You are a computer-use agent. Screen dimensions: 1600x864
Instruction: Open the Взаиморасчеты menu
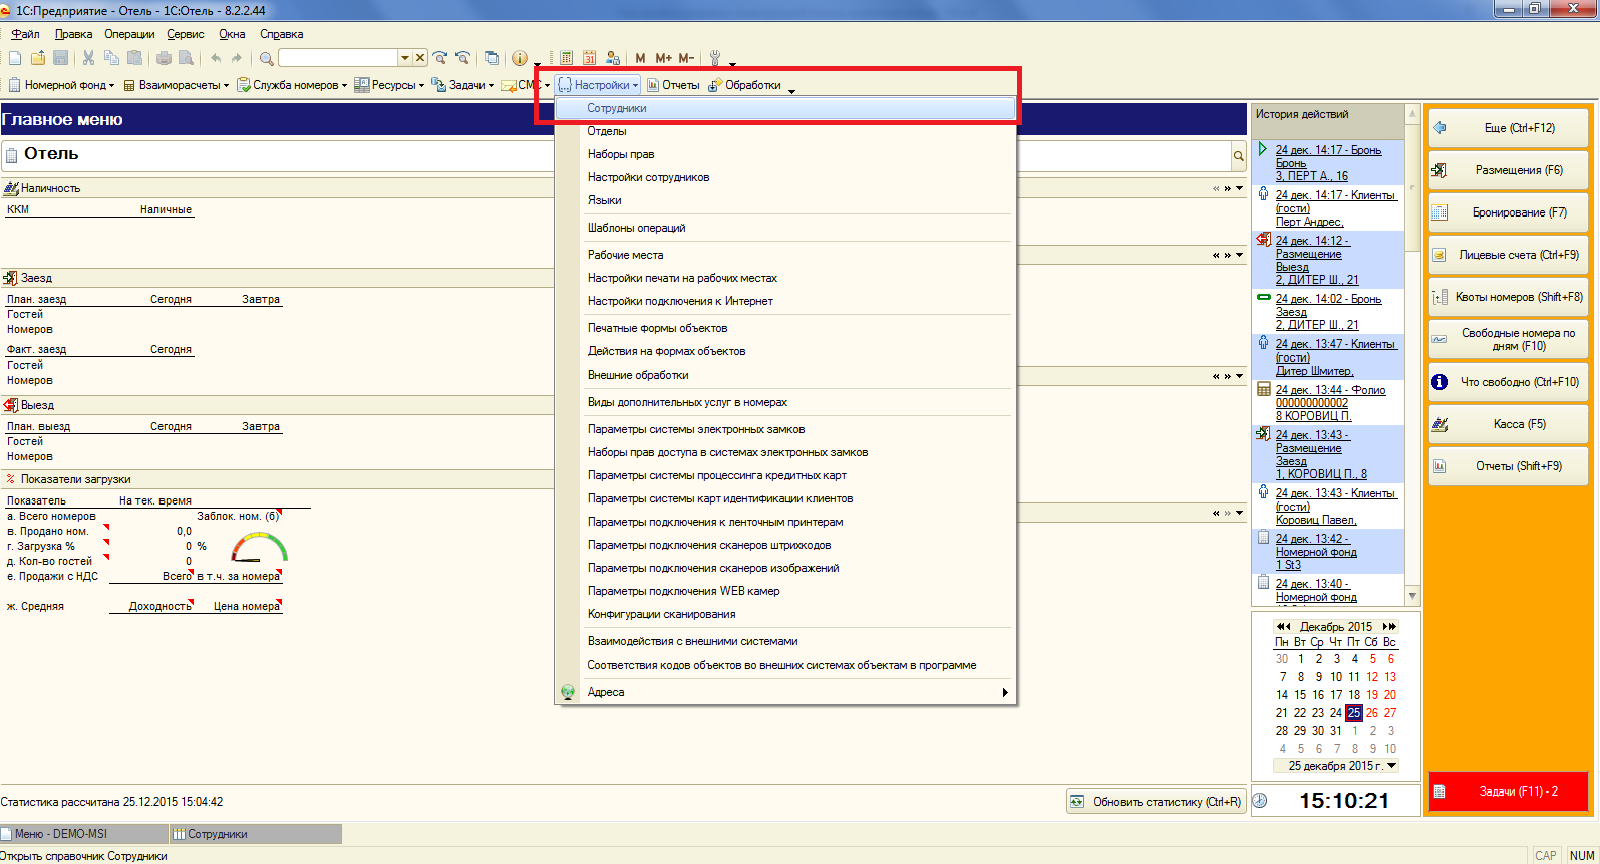[176, 85]
